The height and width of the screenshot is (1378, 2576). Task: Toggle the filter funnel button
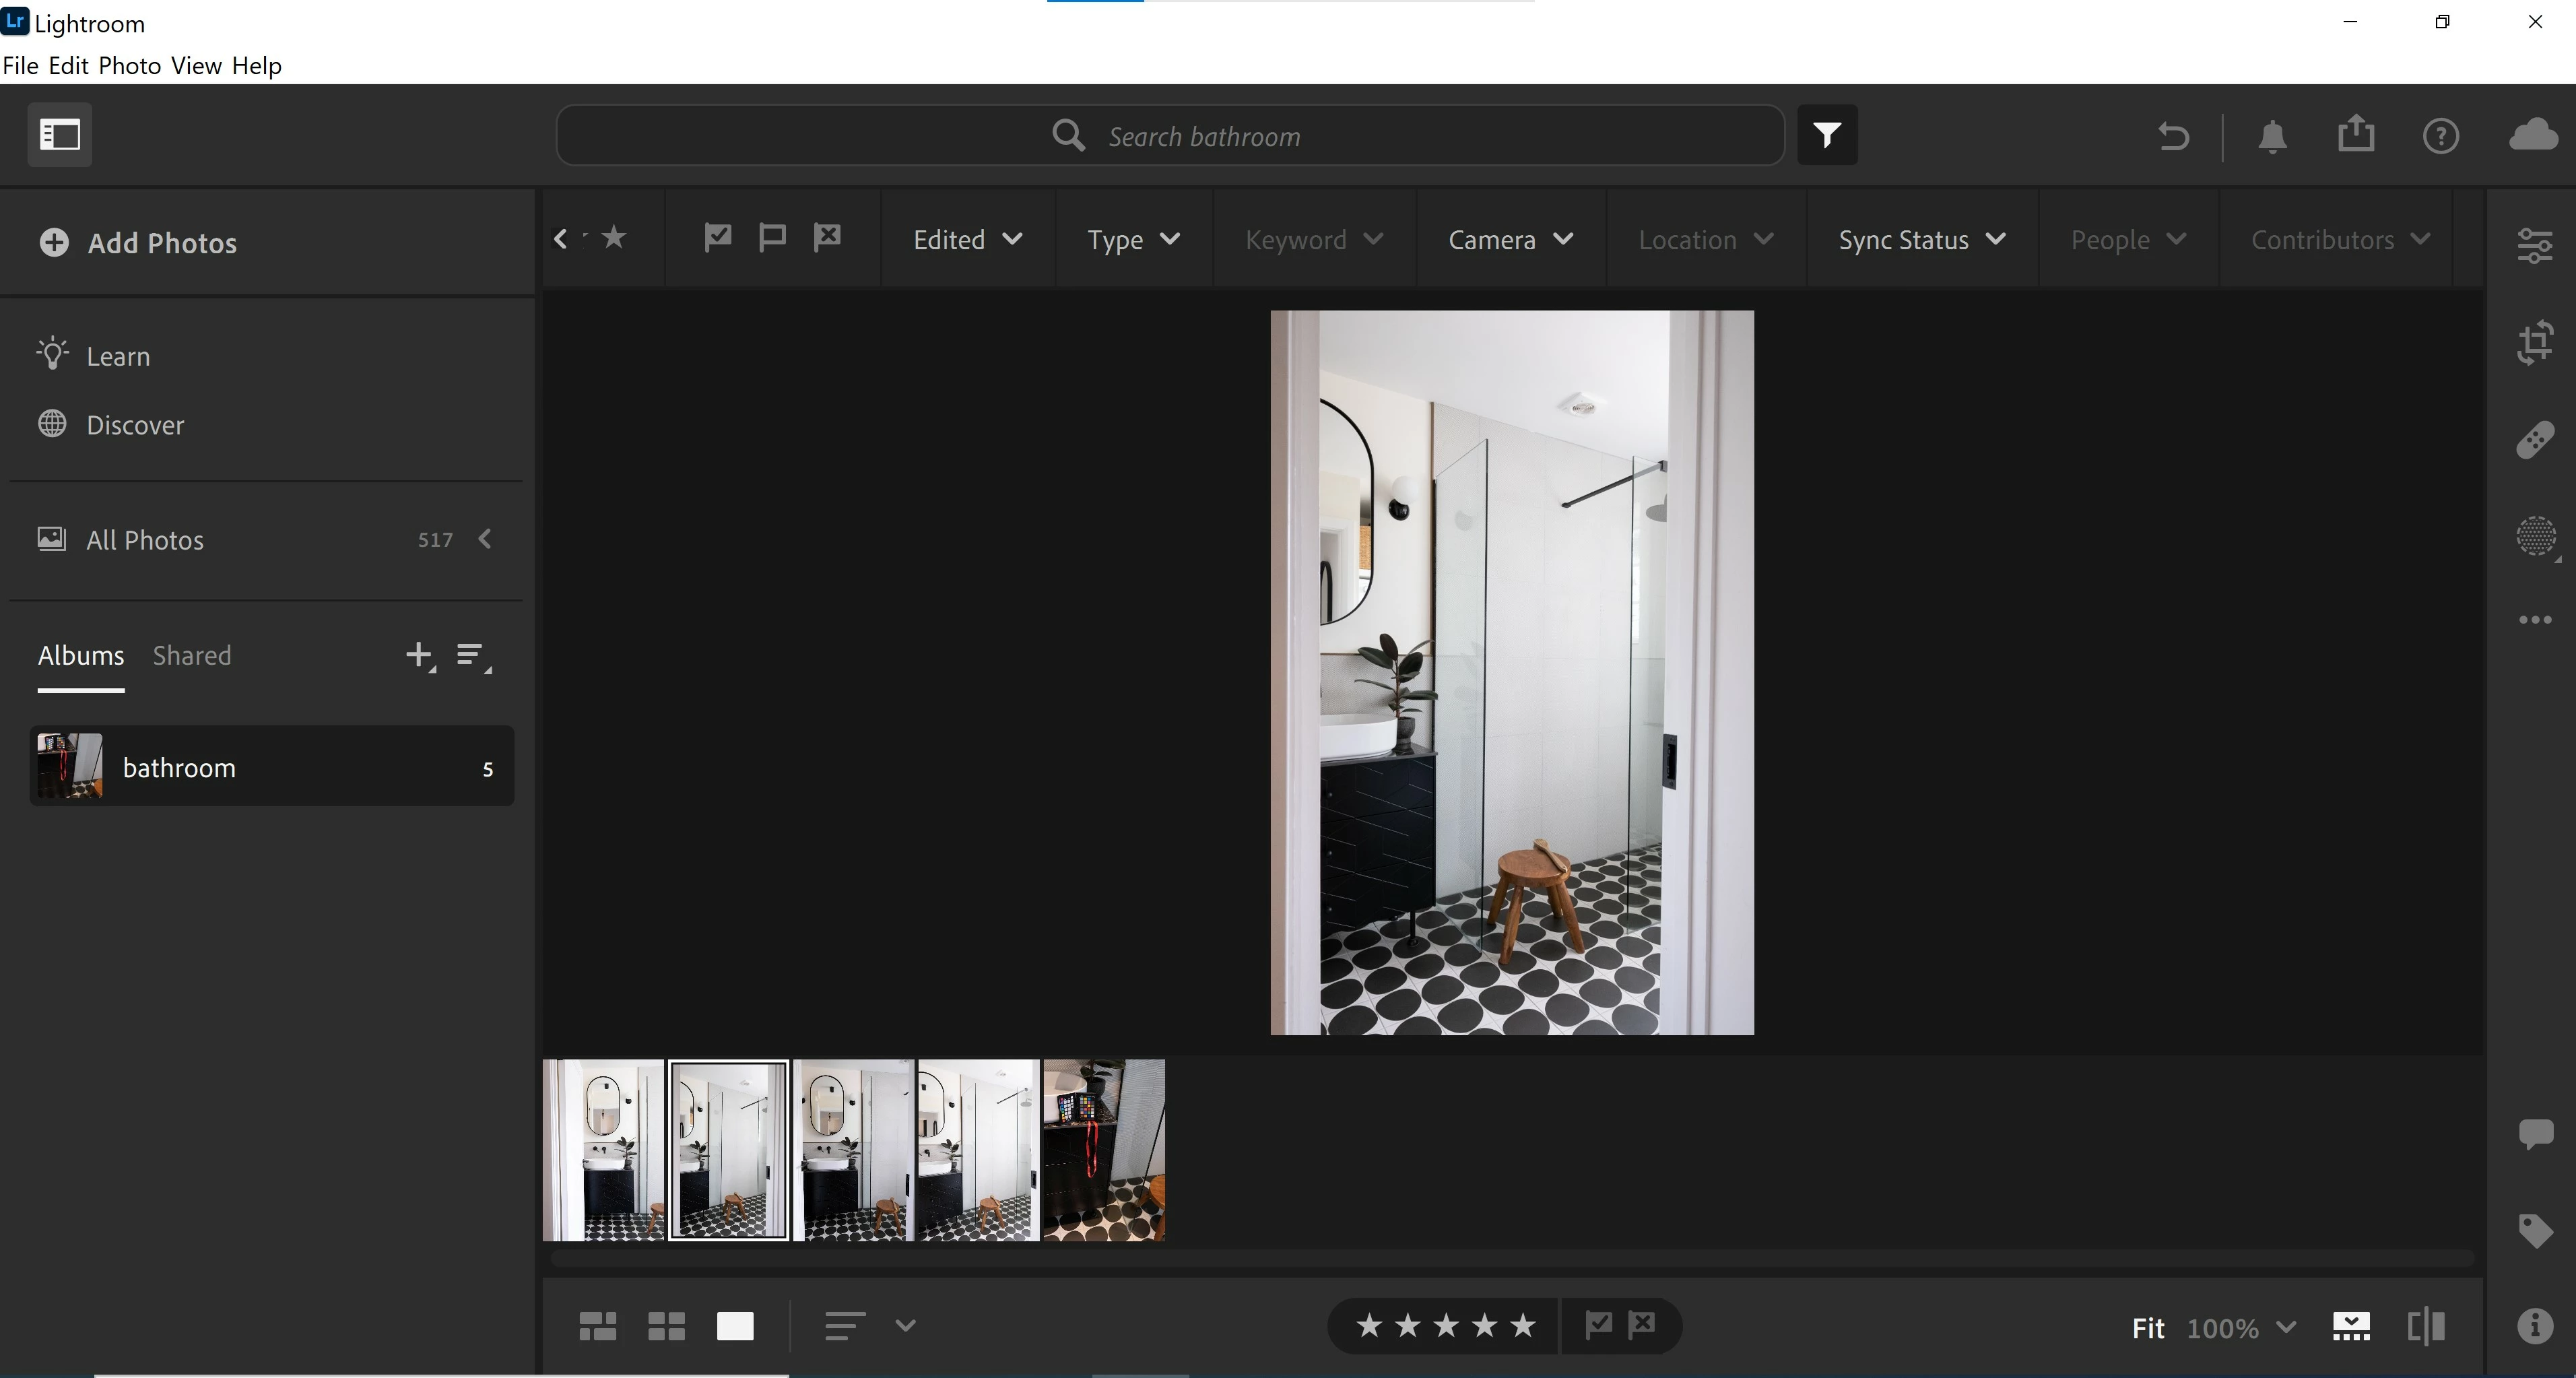point(1827,135)
